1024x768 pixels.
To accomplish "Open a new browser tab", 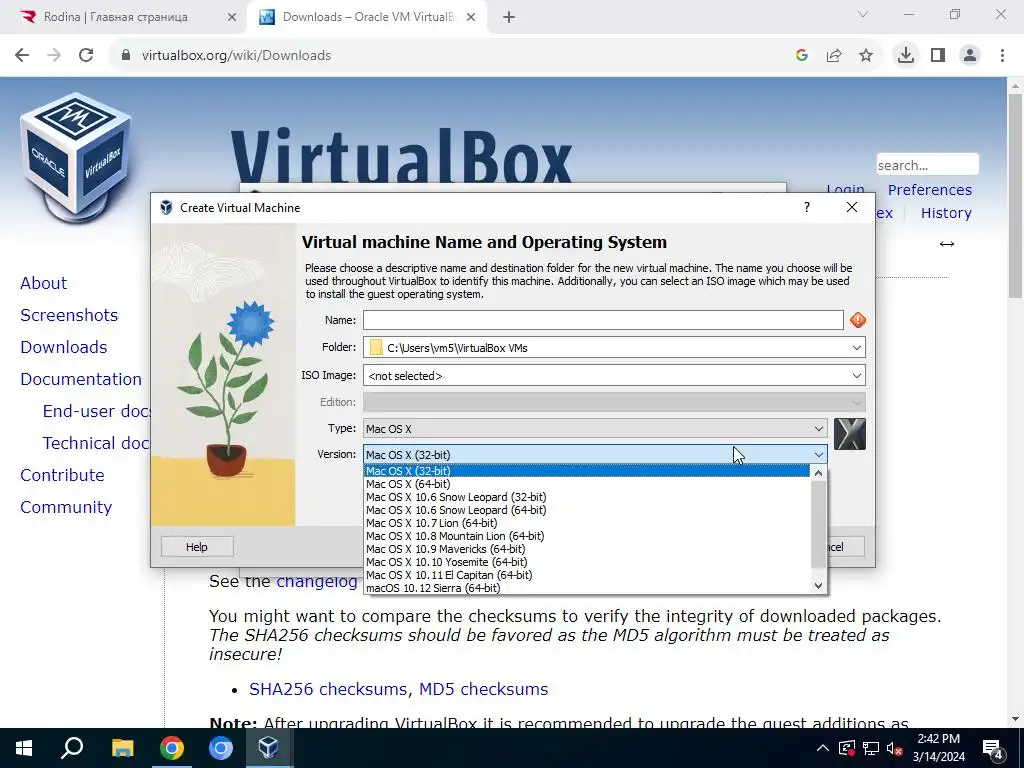I will (x=509, y=18).
